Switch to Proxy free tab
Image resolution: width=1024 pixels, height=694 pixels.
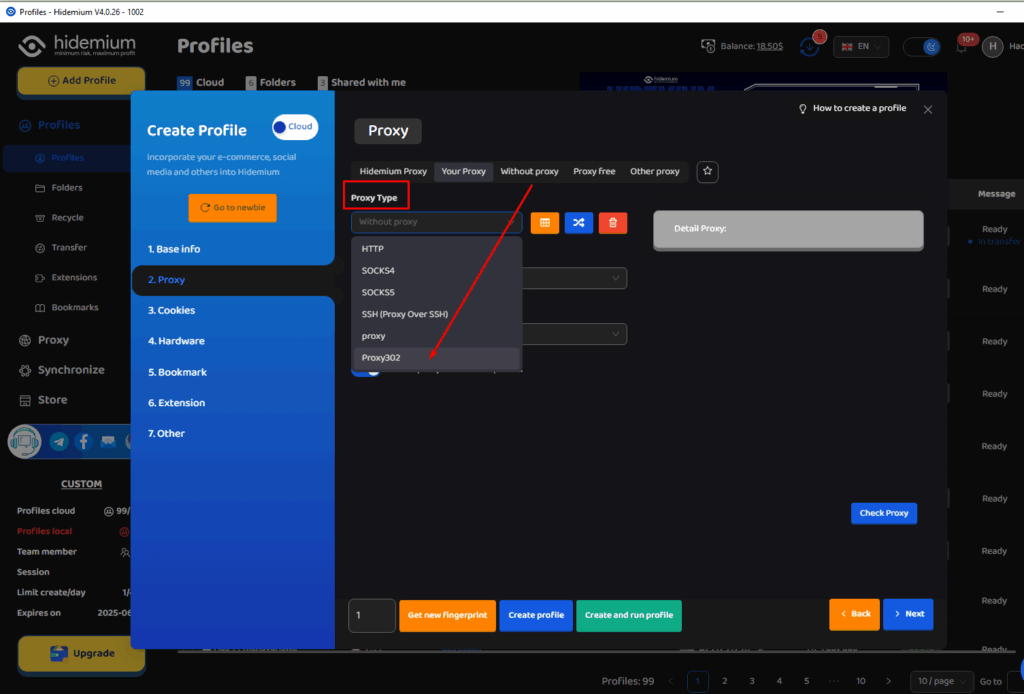click(x=594, y=172)
